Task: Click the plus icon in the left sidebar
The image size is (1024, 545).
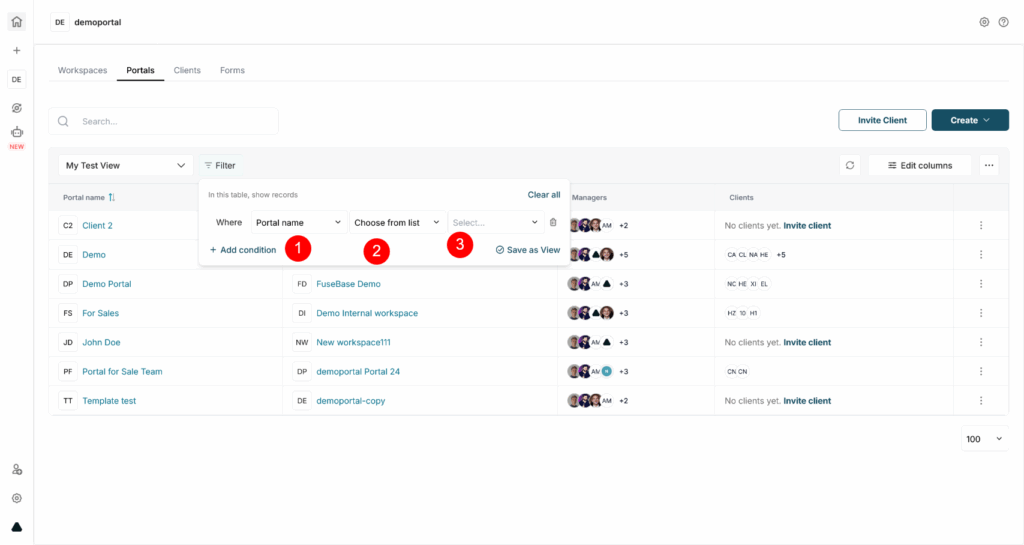Action: tap(16, 51)
